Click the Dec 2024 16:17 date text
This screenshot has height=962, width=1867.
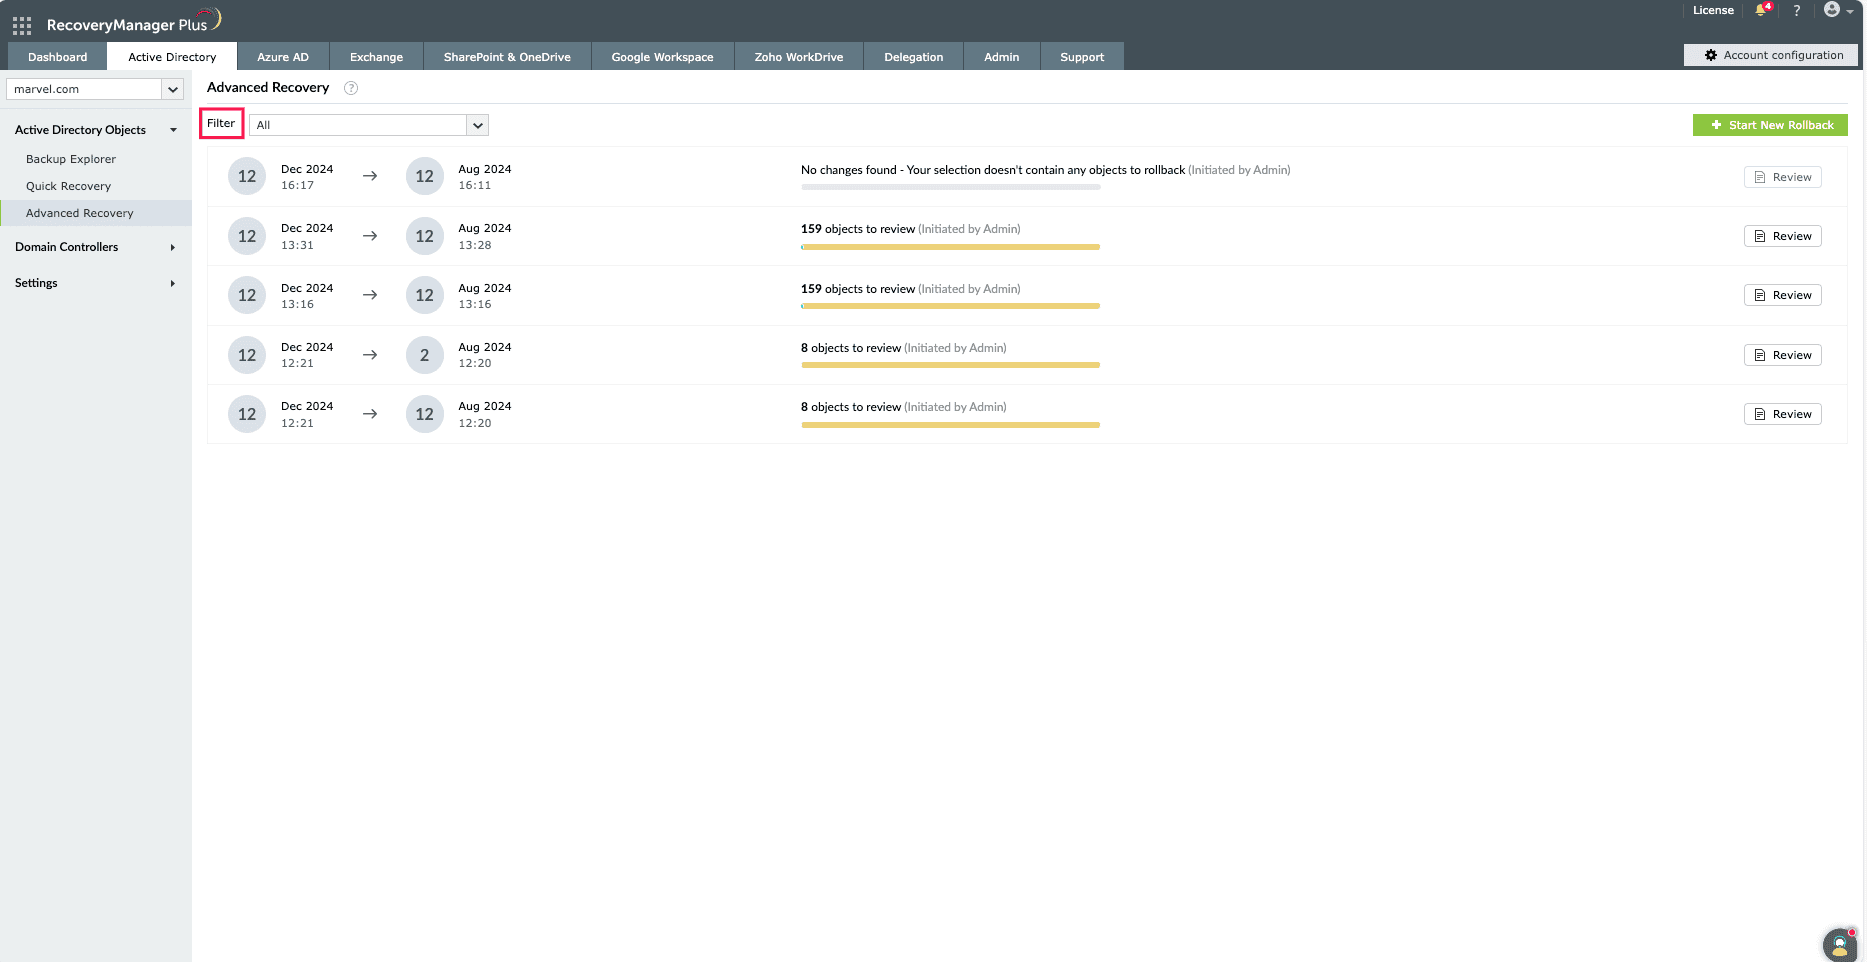(307, 177)
